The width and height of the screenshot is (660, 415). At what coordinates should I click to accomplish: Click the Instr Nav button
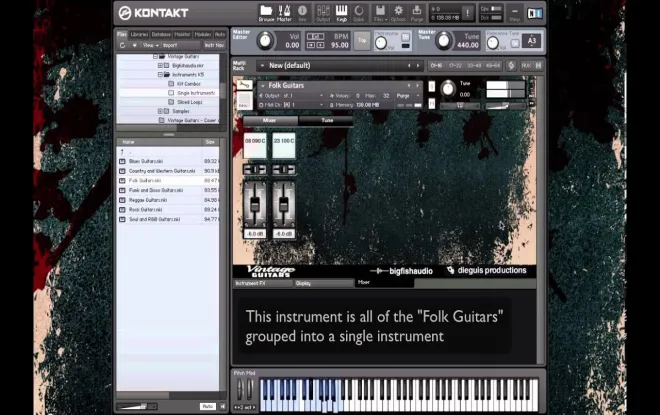click(x=214, y=45)
